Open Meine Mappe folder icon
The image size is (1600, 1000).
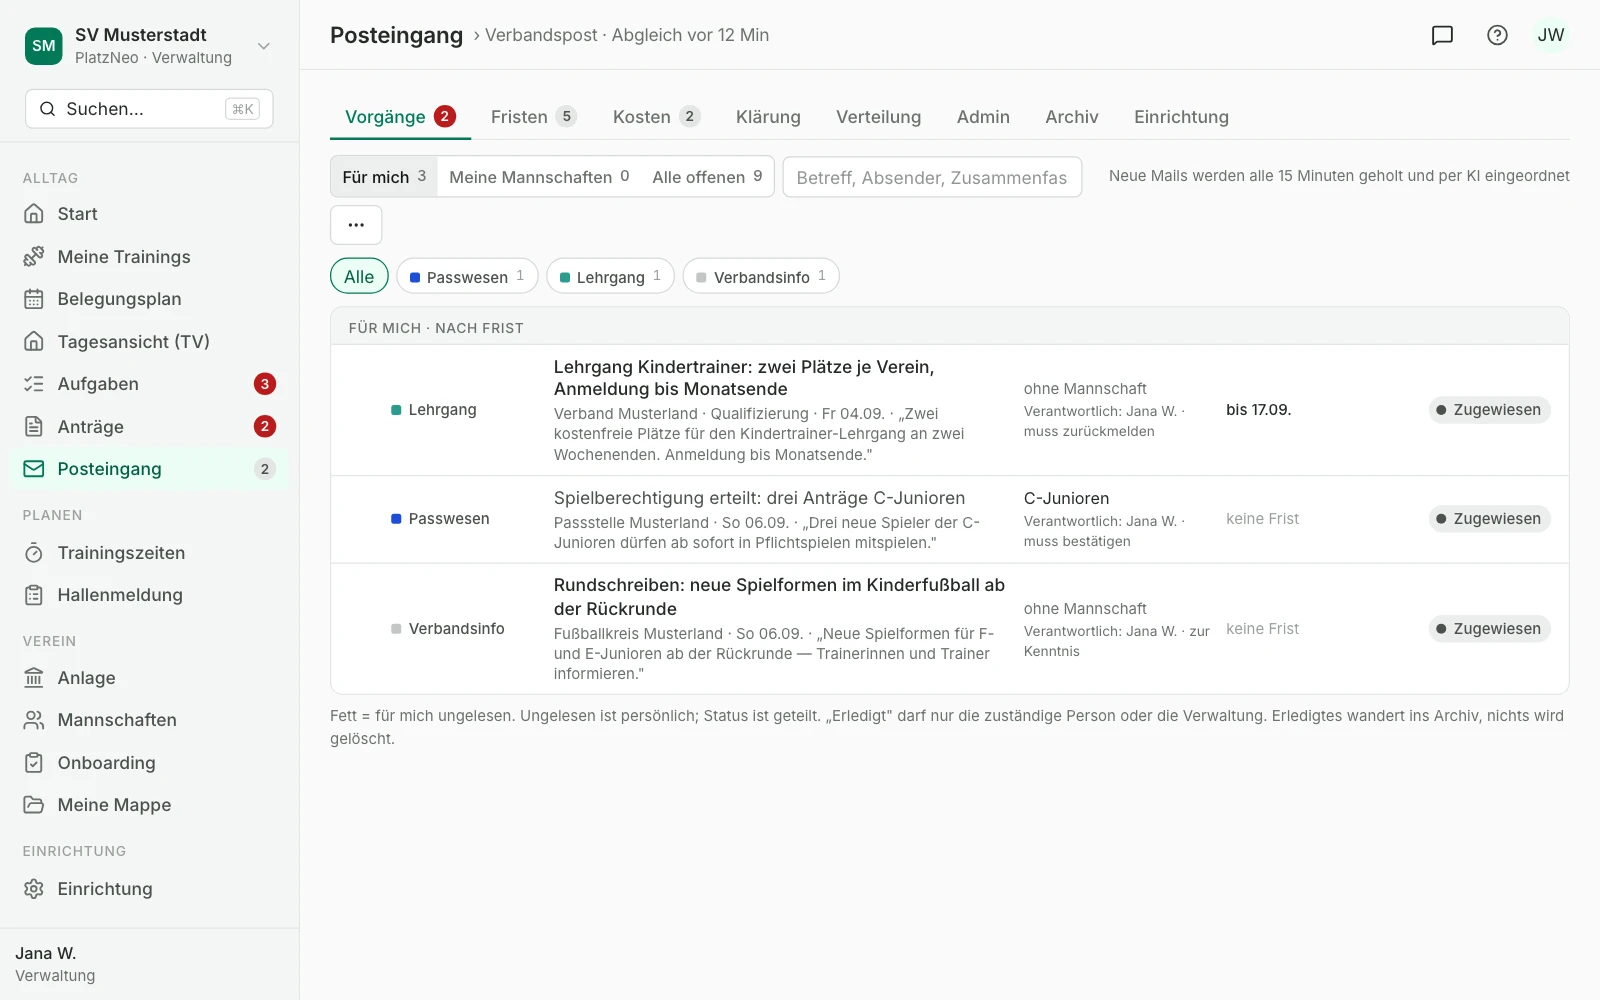(34, 805)
